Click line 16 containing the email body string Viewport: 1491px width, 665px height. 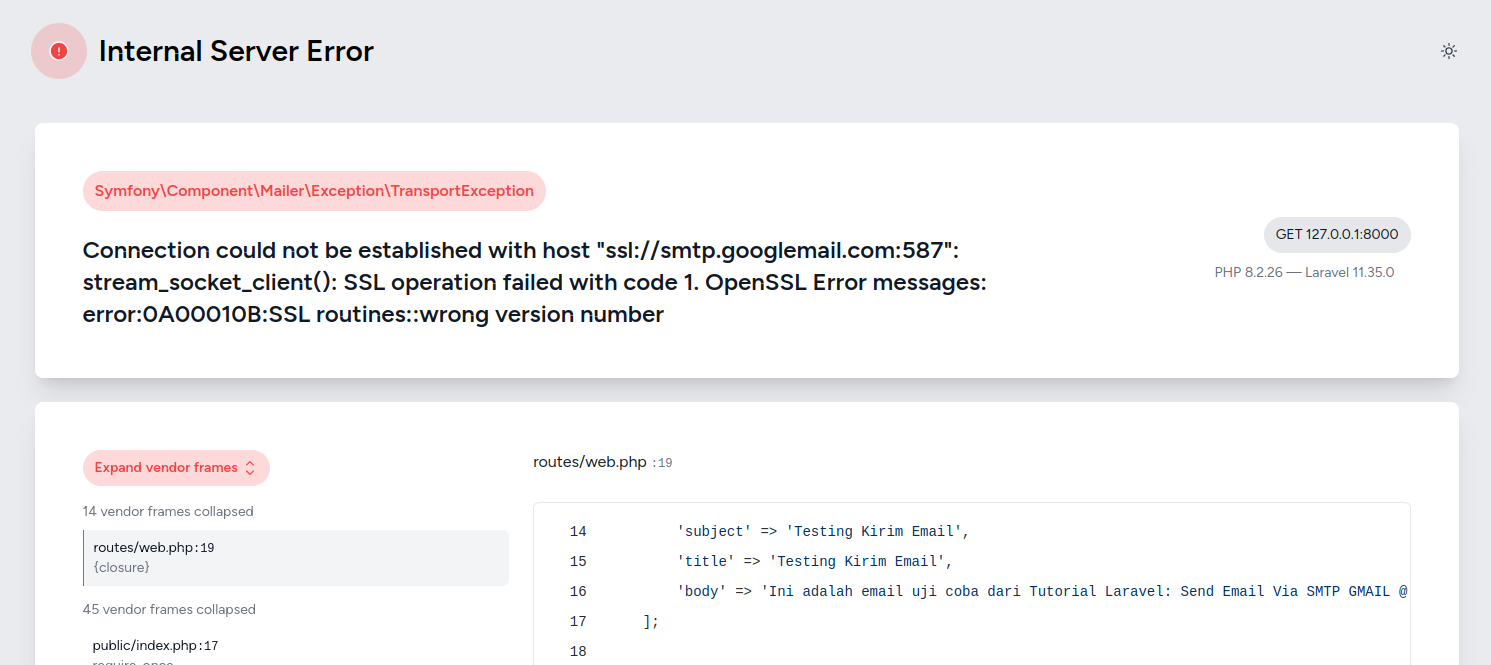point(1000,591)
